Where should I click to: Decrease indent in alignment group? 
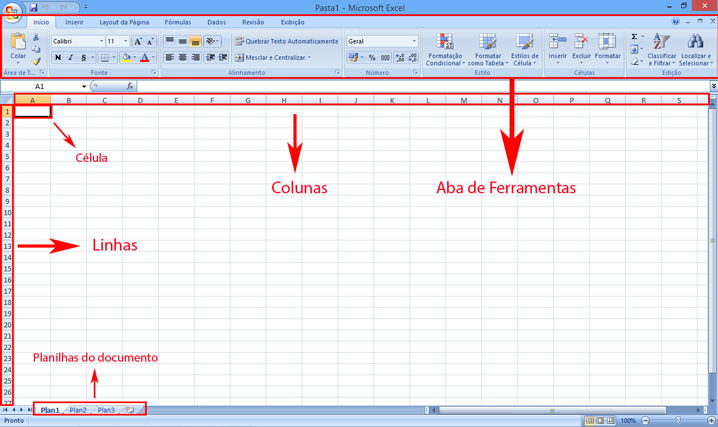[210, 58]
